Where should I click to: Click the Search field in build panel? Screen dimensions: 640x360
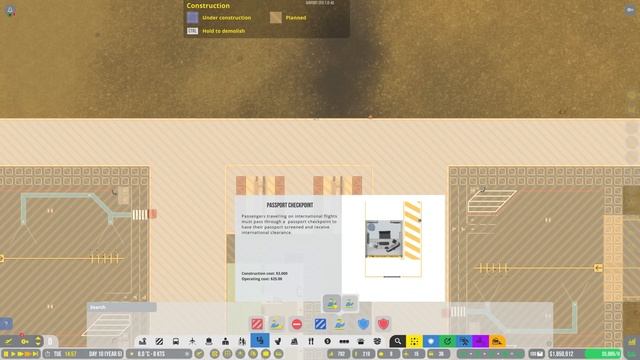point(122,307)
